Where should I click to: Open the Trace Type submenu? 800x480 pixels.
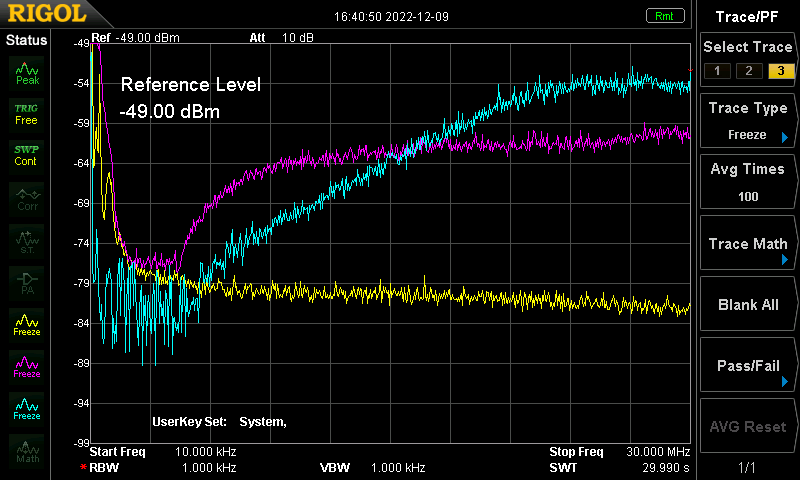point(748,120)
